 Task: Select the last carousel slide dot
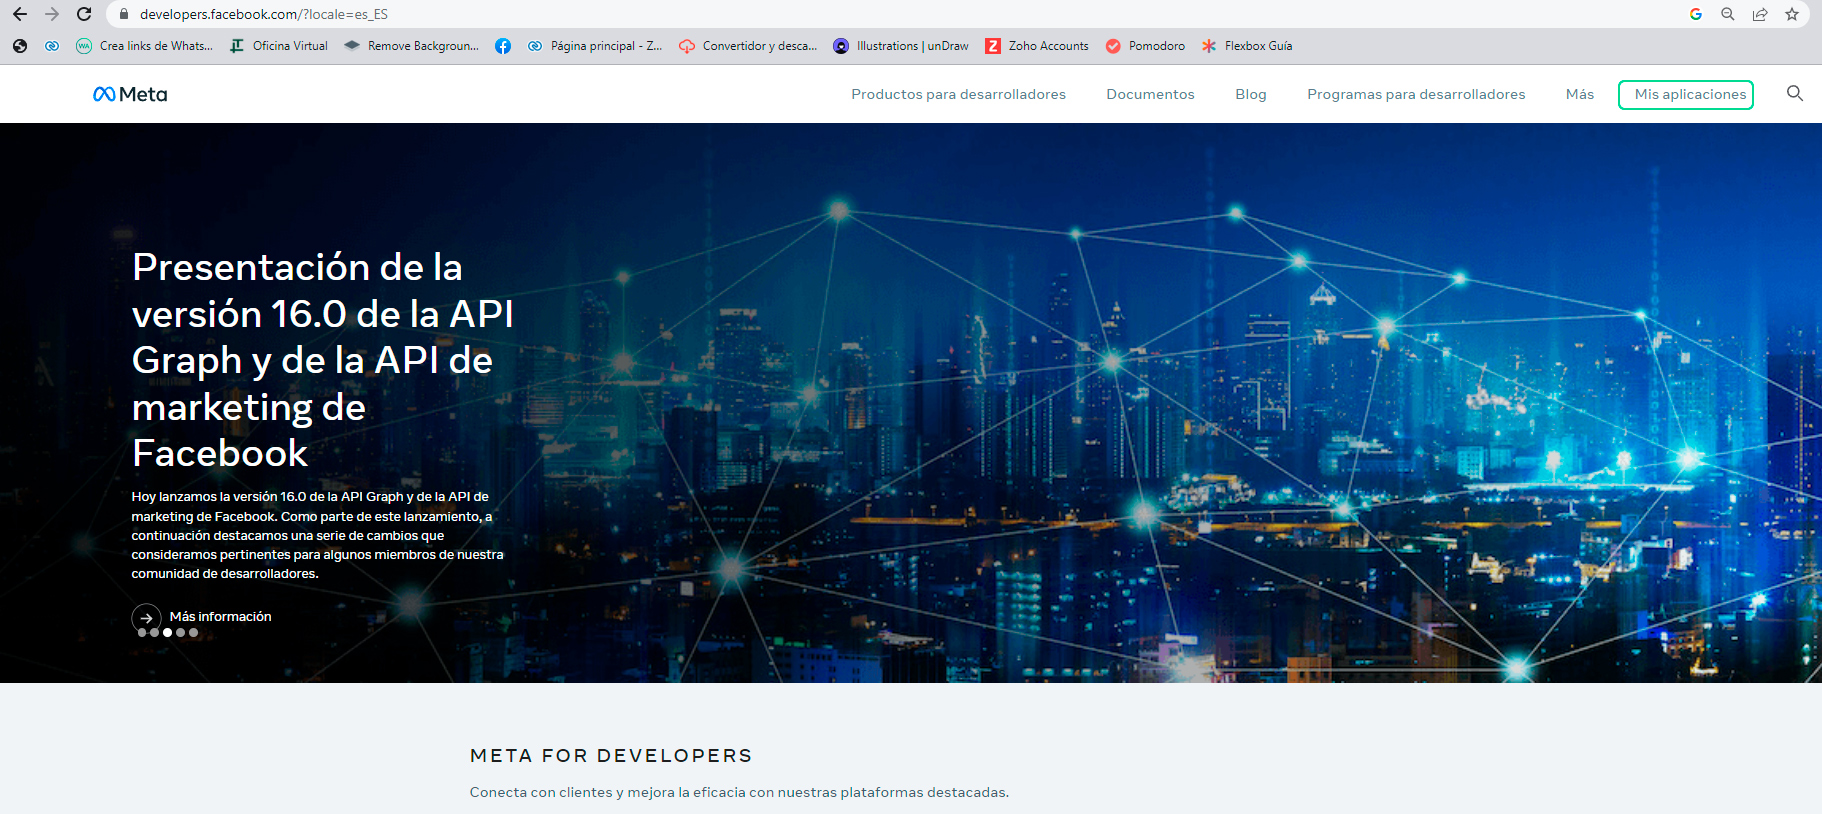pos(194,632)
